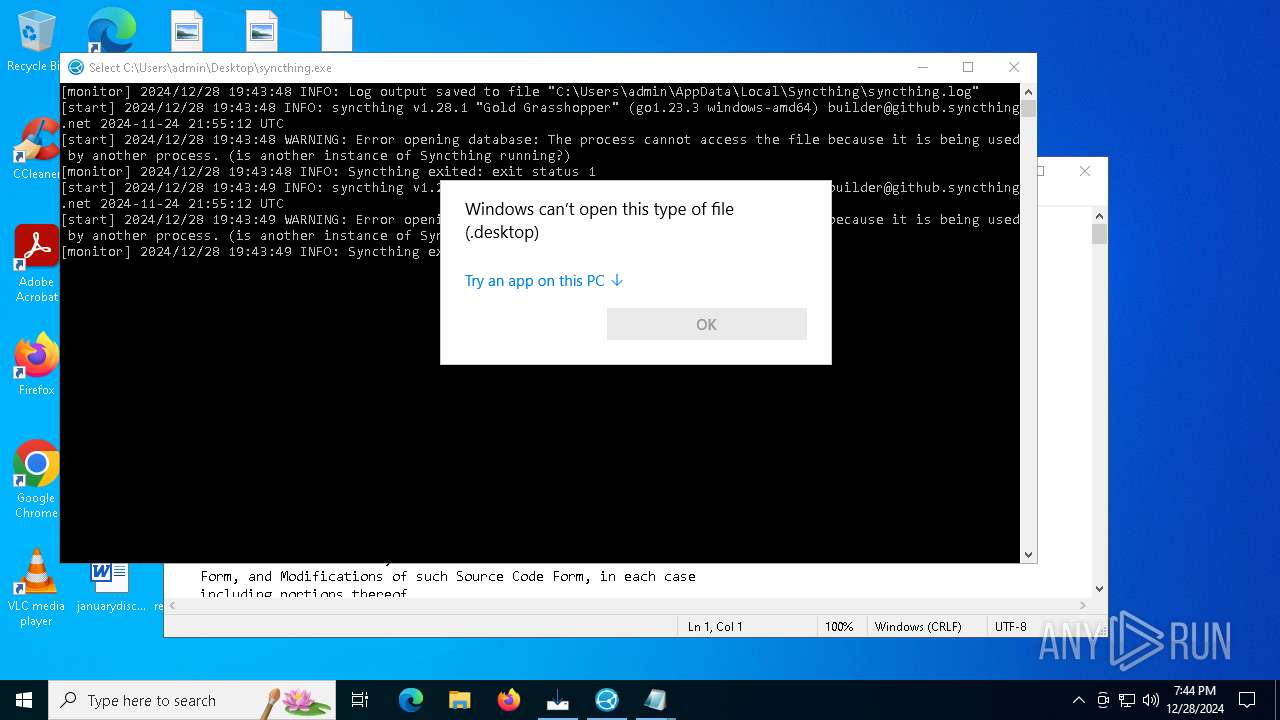Open the clock showing 7:44 PM
The image size is (1280, 720).
[1195, 700]
